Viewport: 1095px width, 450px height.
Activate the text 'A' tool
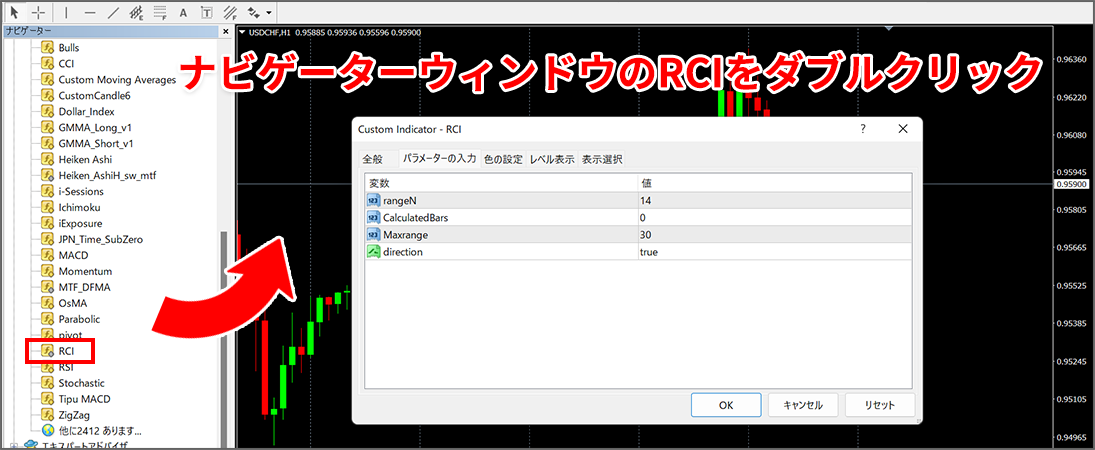pyautogui.click(x=183, y=14)
